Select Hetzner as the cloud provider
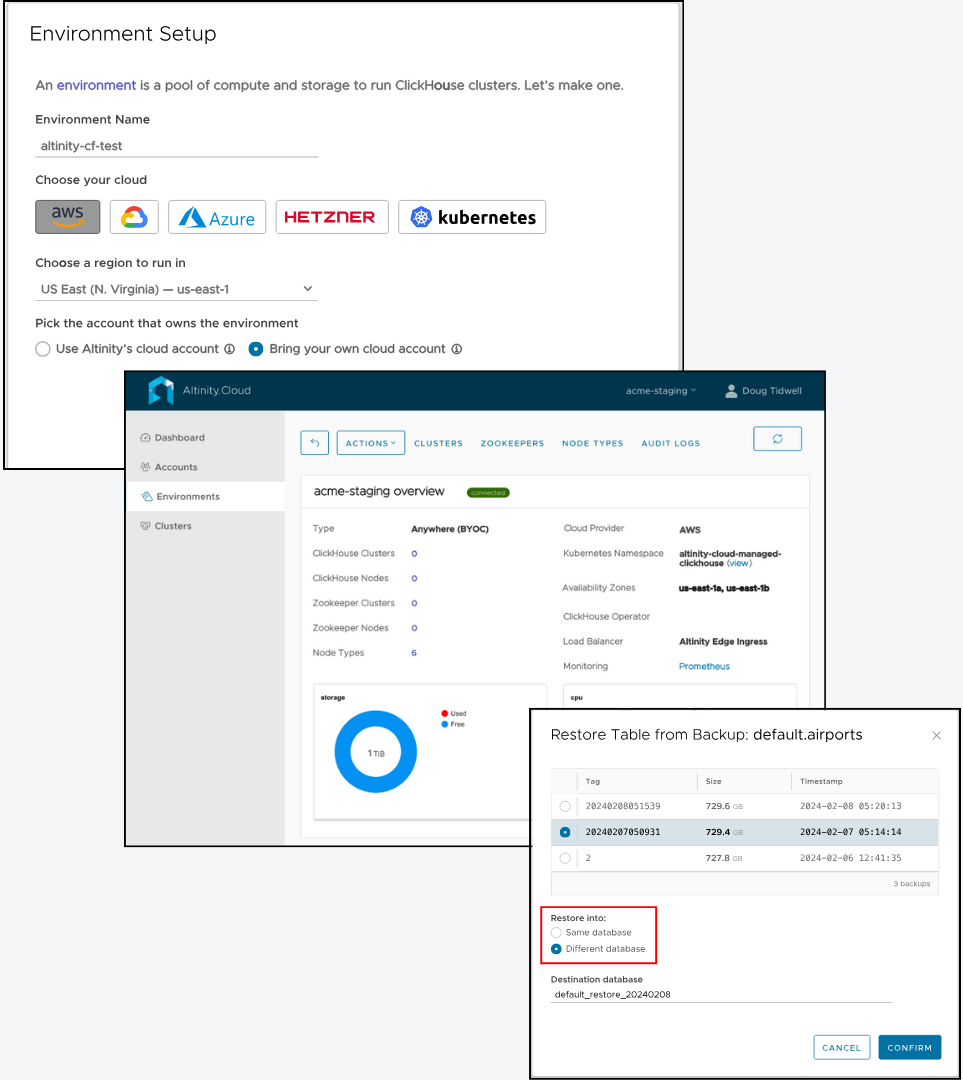The height and width of the screenshot is (1080, 963). (x=332, y=217)
